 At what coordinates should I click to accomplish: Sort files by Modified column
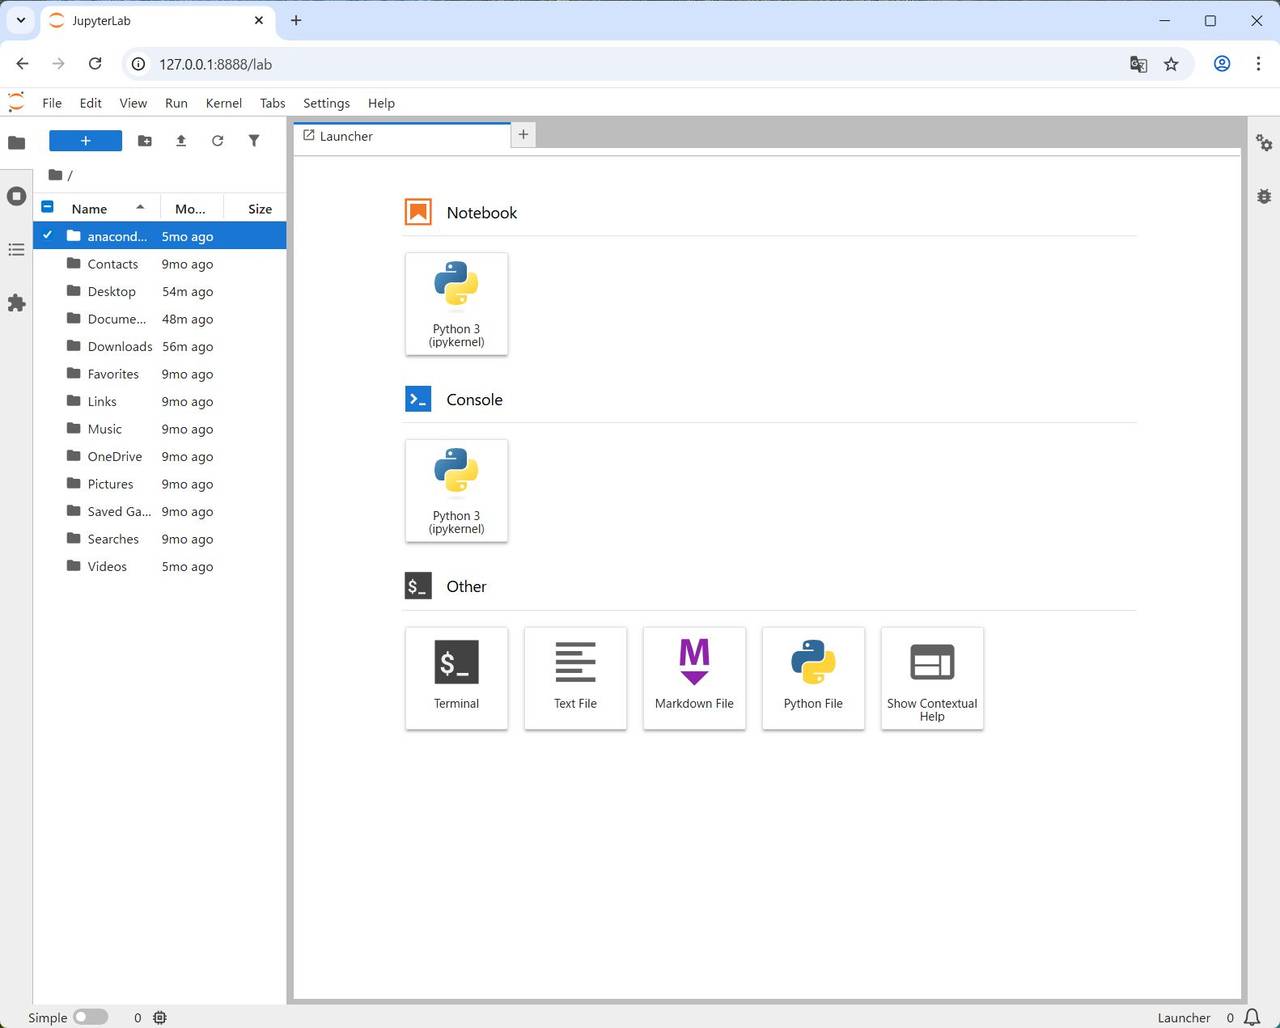(x=191, y=208)
